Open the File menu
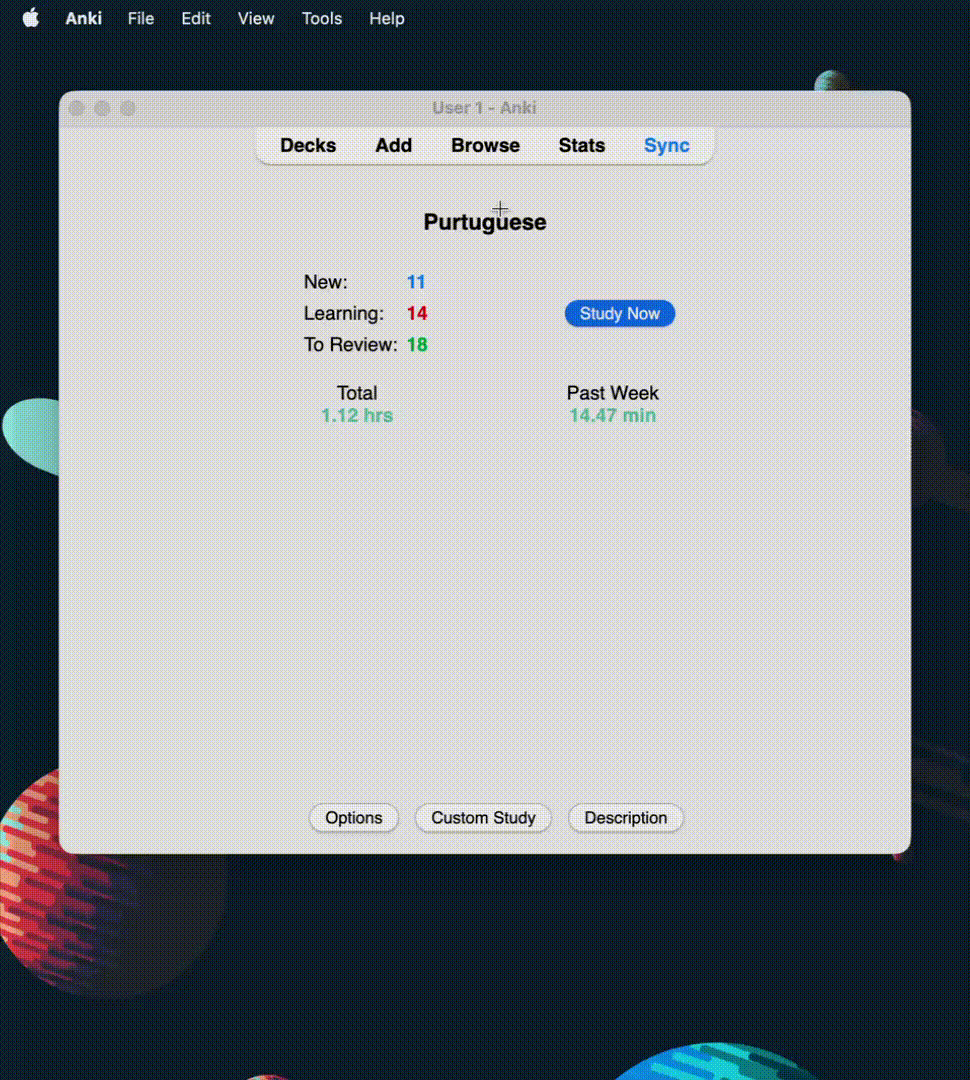Screen dimensions: 970x1080 click(x=141, y=18)
